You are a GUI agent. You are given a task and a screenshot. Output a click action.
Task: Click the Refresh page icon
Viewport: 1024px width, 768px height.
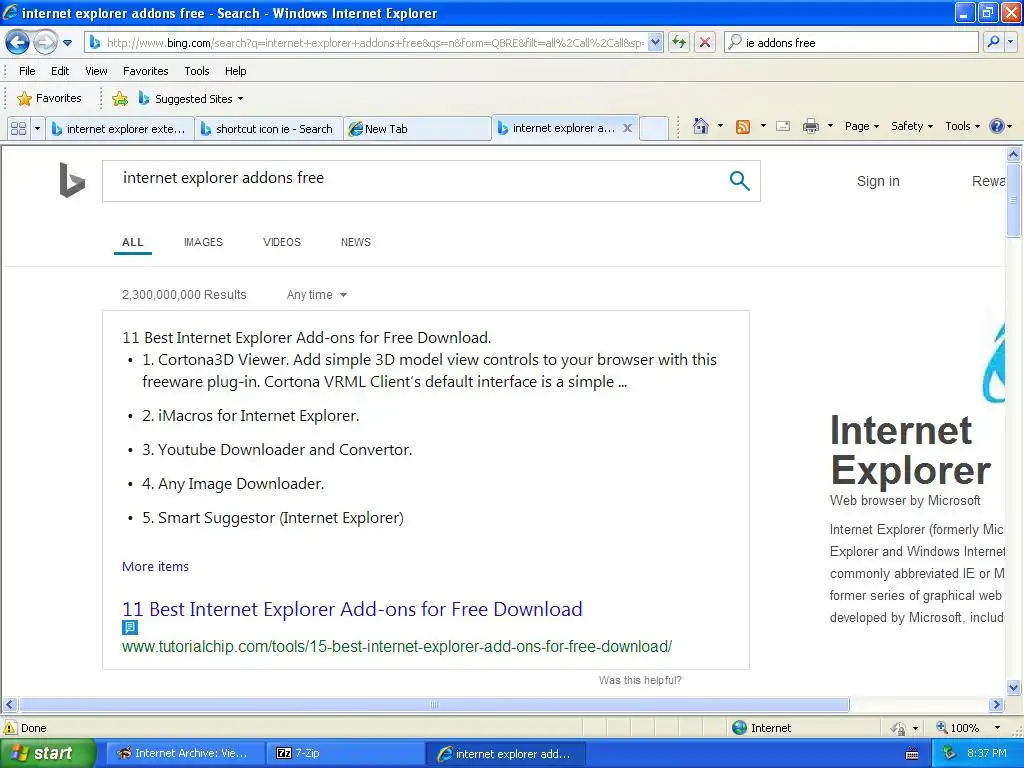point(679,43)
